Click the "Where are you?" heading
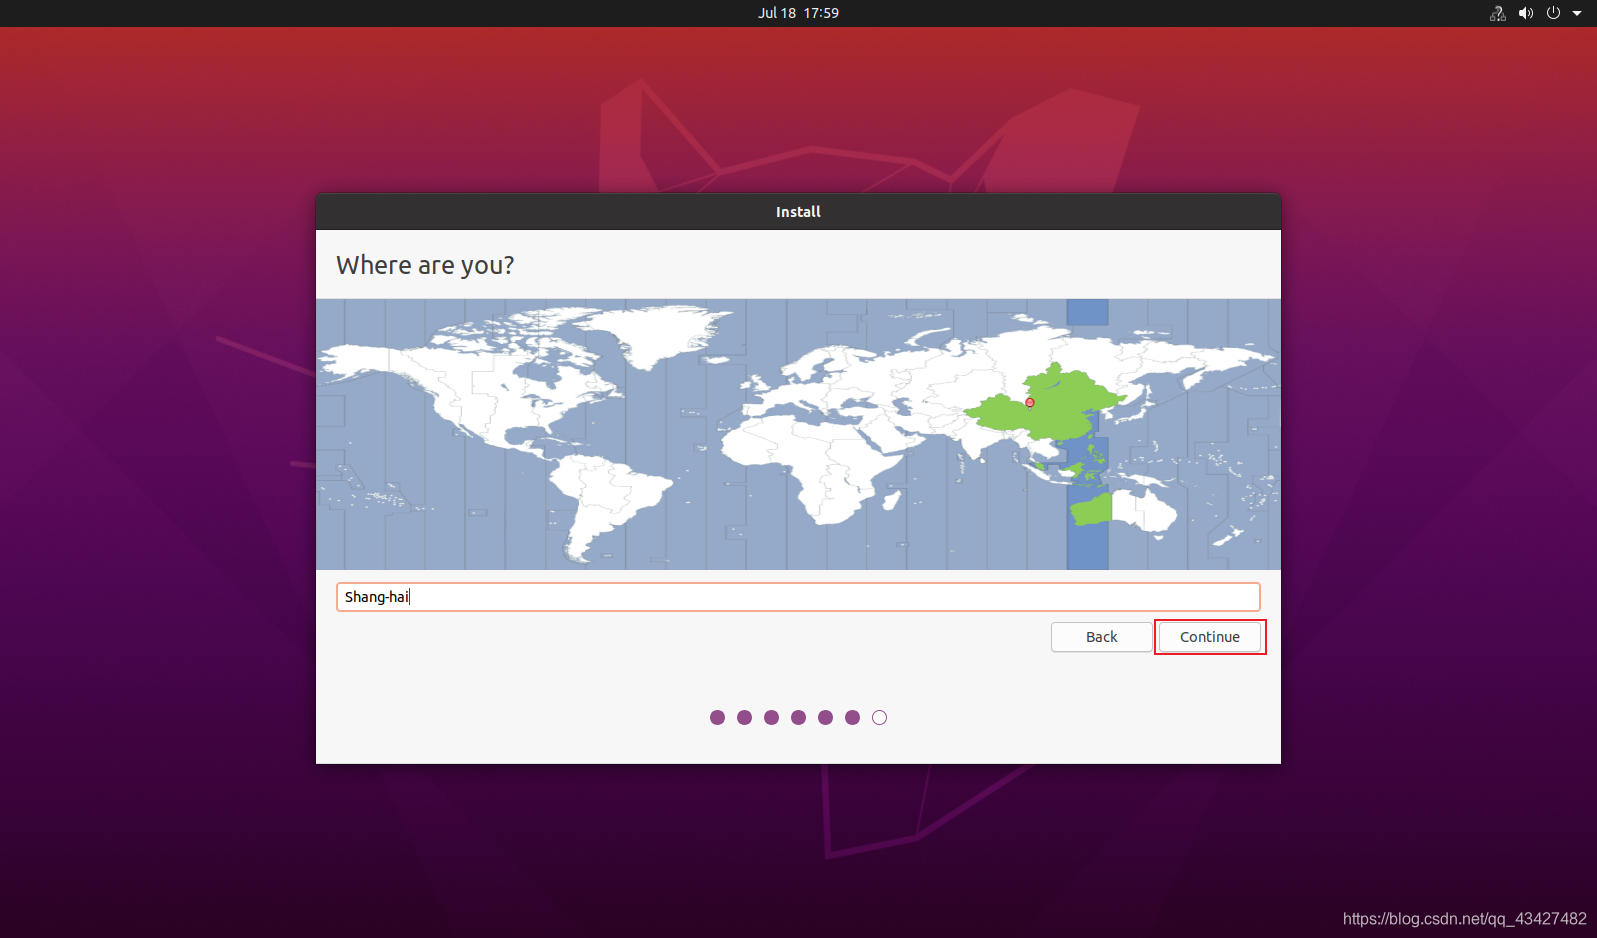1597x938 pixels. click(425, 265)
